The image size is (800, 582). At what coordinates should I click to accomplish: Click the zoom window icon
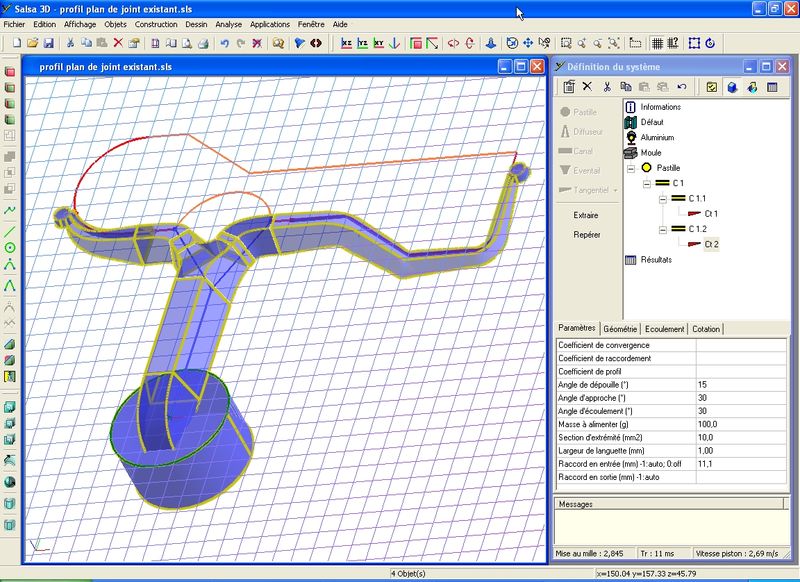pyautogui.click(x=566, y=43)
